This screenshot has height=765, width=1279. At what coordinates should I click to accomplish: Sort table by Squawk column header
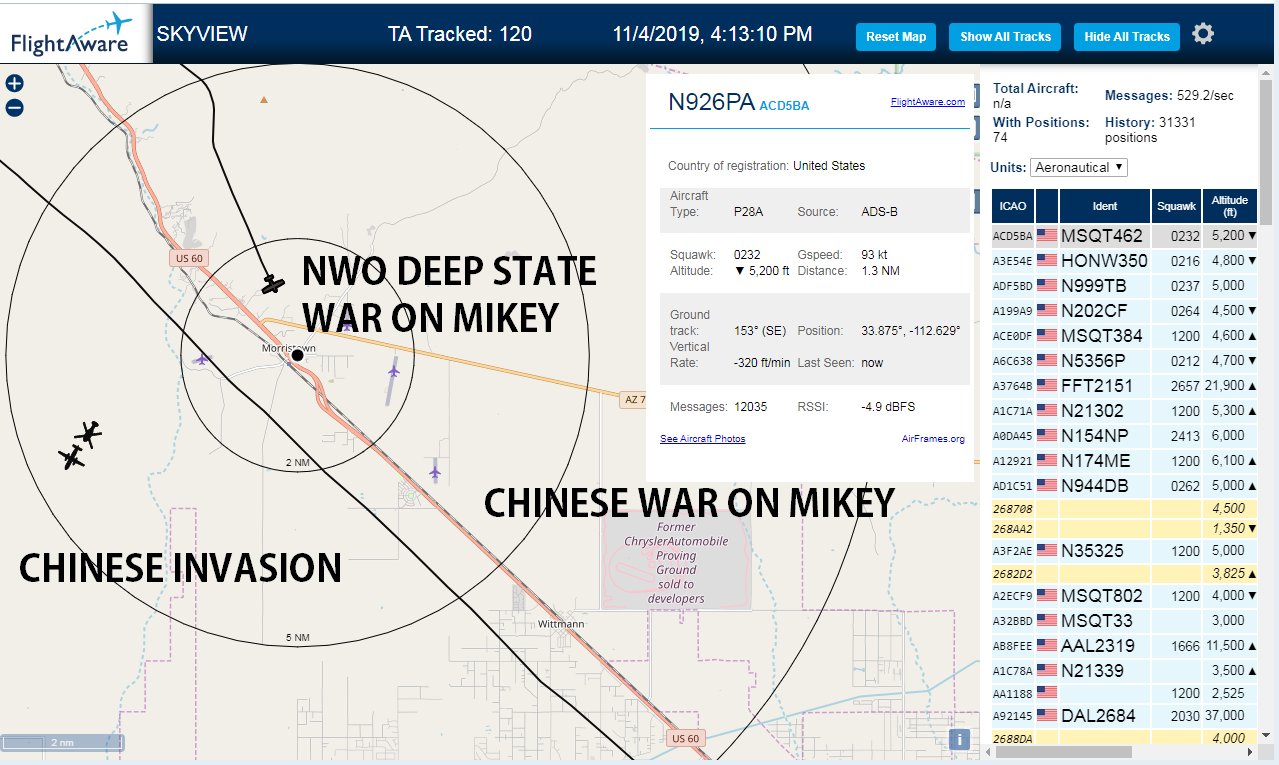point(1176,206)
